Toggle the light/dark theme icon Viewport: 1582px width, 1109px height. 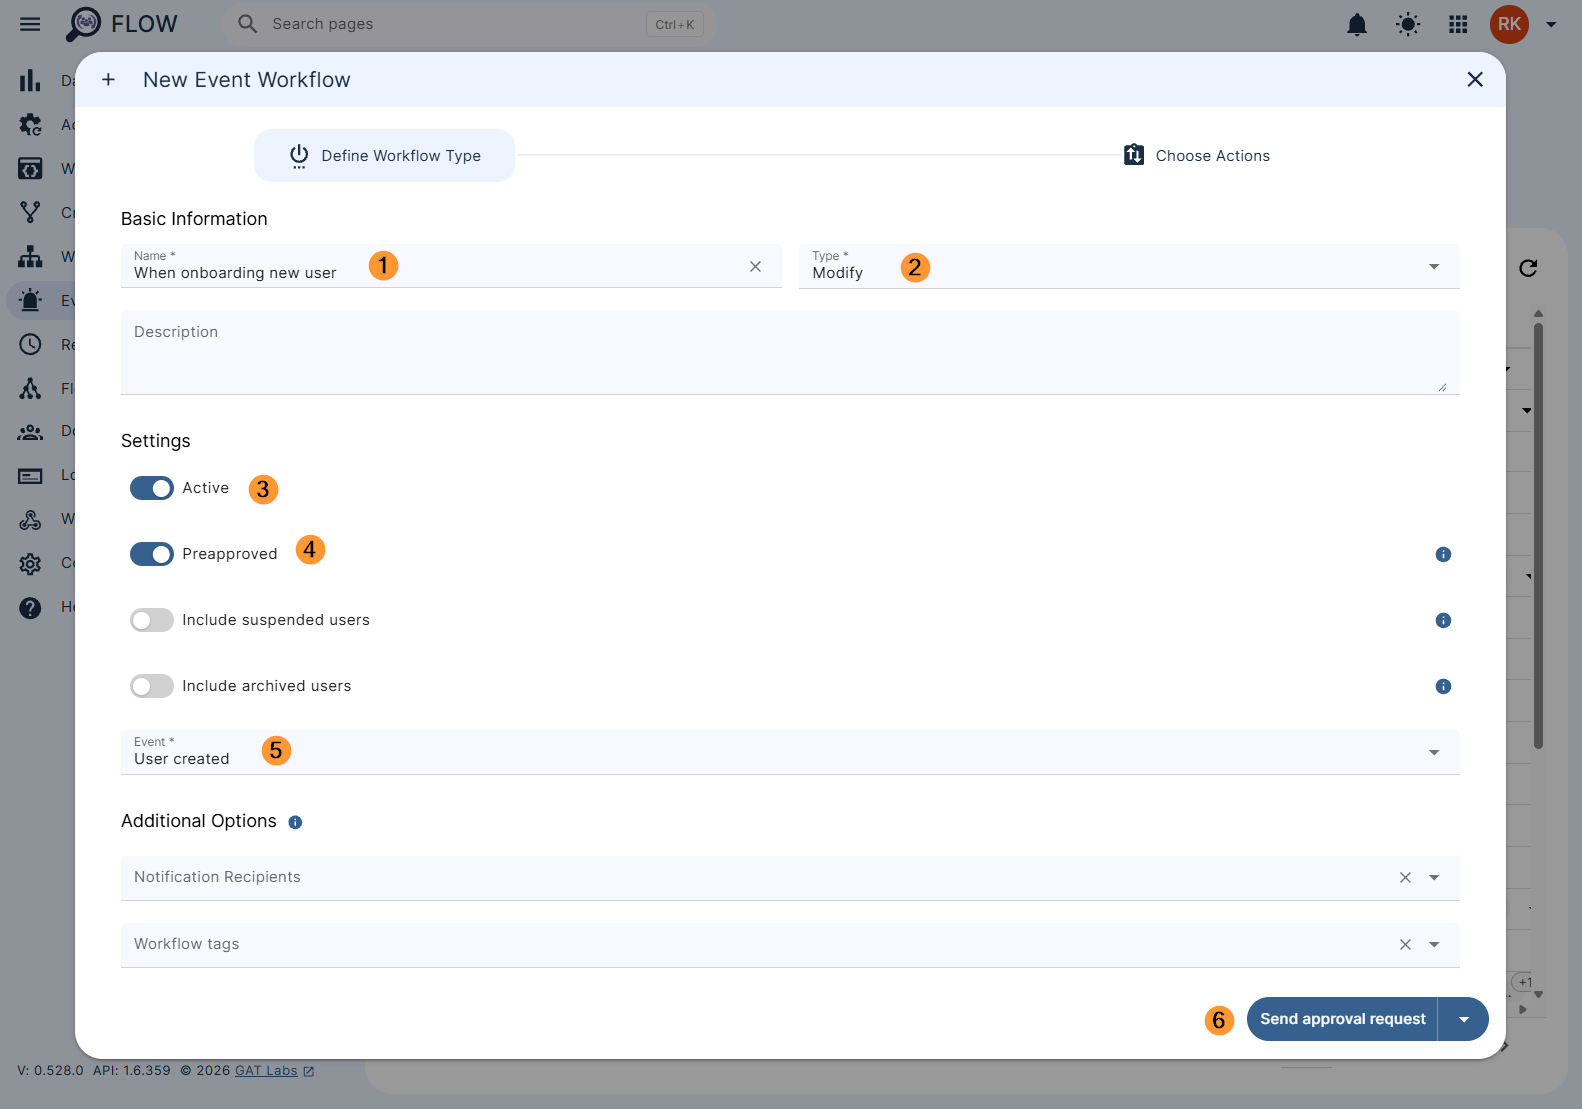tap(1408, 24)
